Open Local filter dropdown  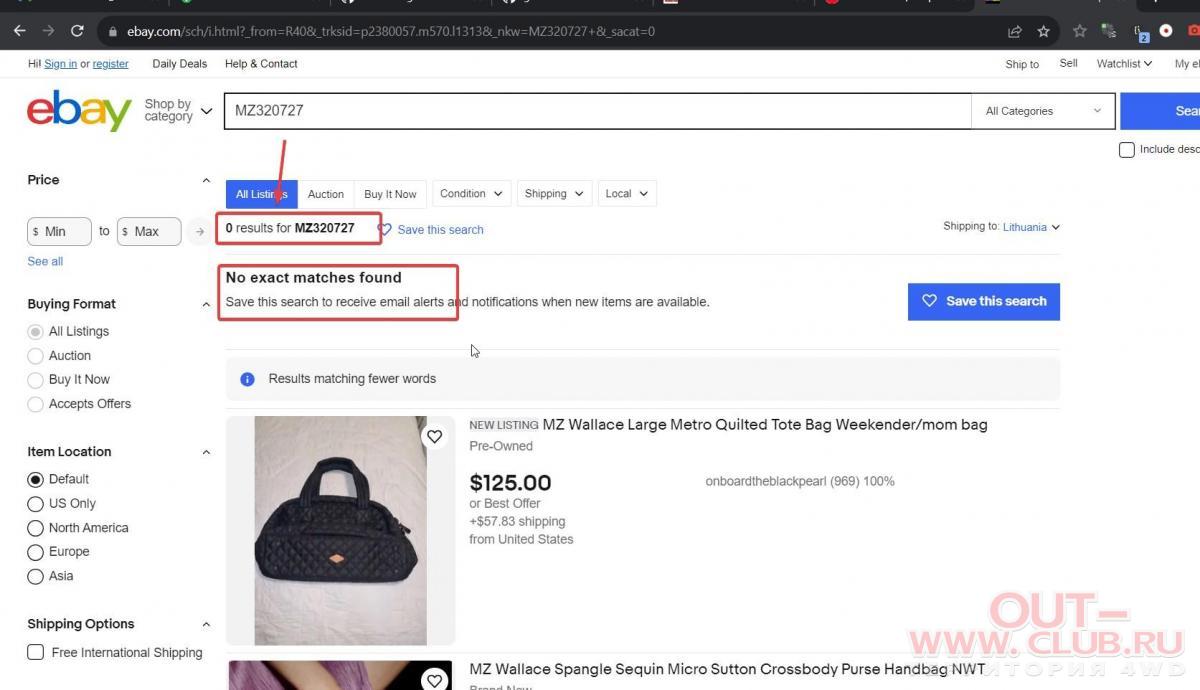627,193
